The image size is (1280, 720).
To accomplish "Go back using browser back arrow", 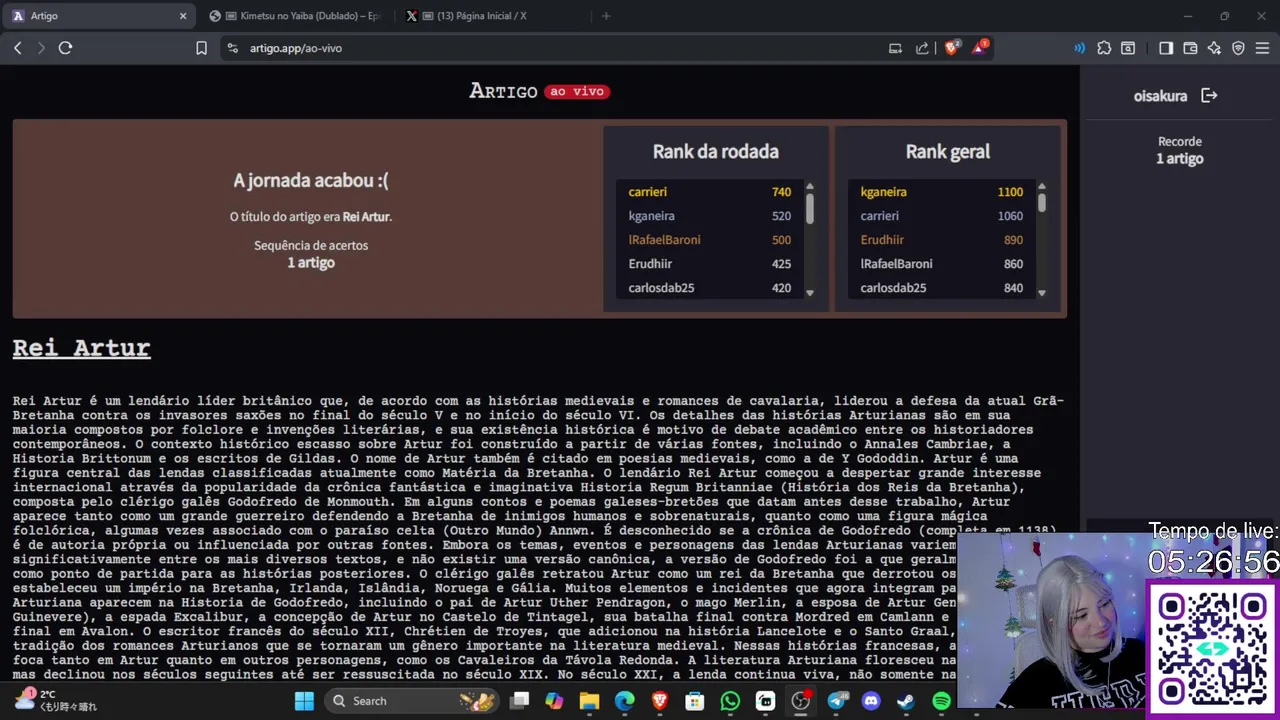I will [x=17, y=48].
